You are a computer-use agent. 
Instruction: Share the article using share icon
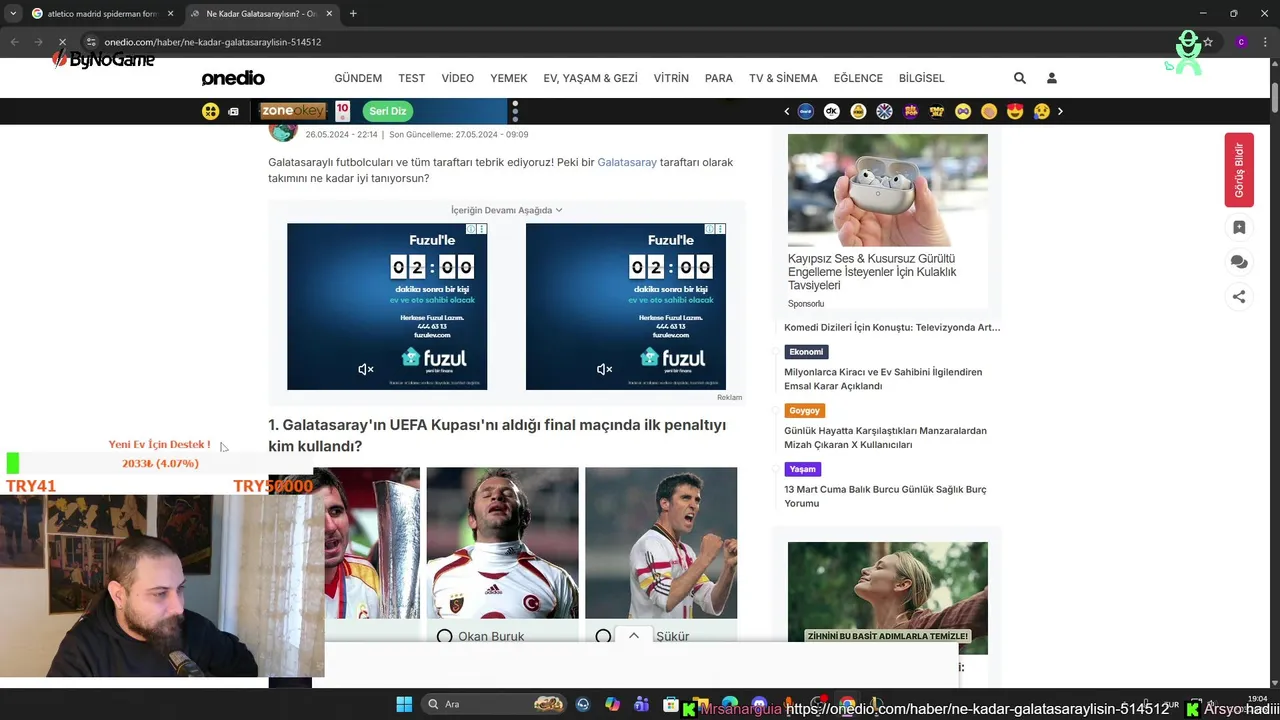(x=1239, y=296)
